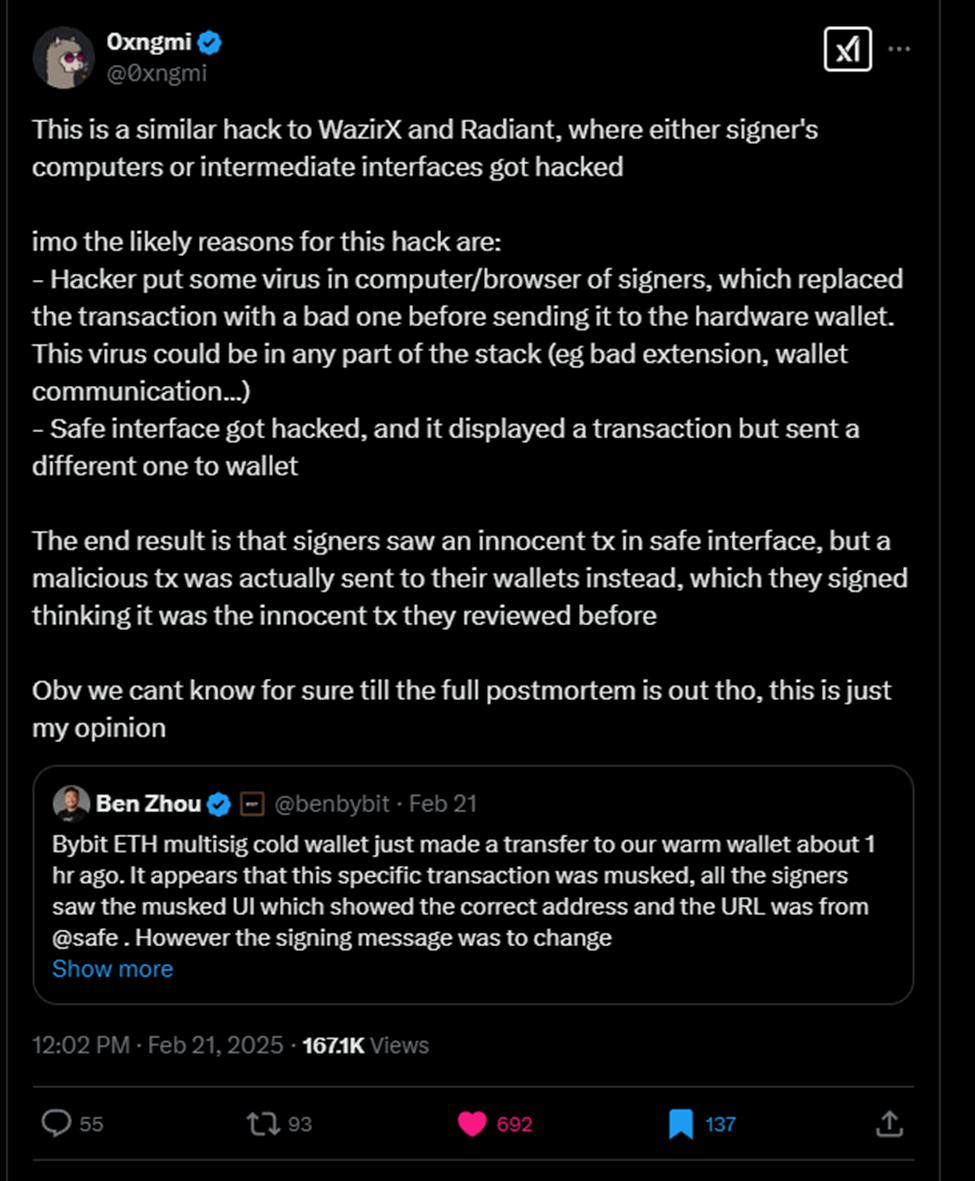This screenshot has height=1181, width=975.
Task: Expand Show more in the quoted tweet
Action: pos(112,968)
